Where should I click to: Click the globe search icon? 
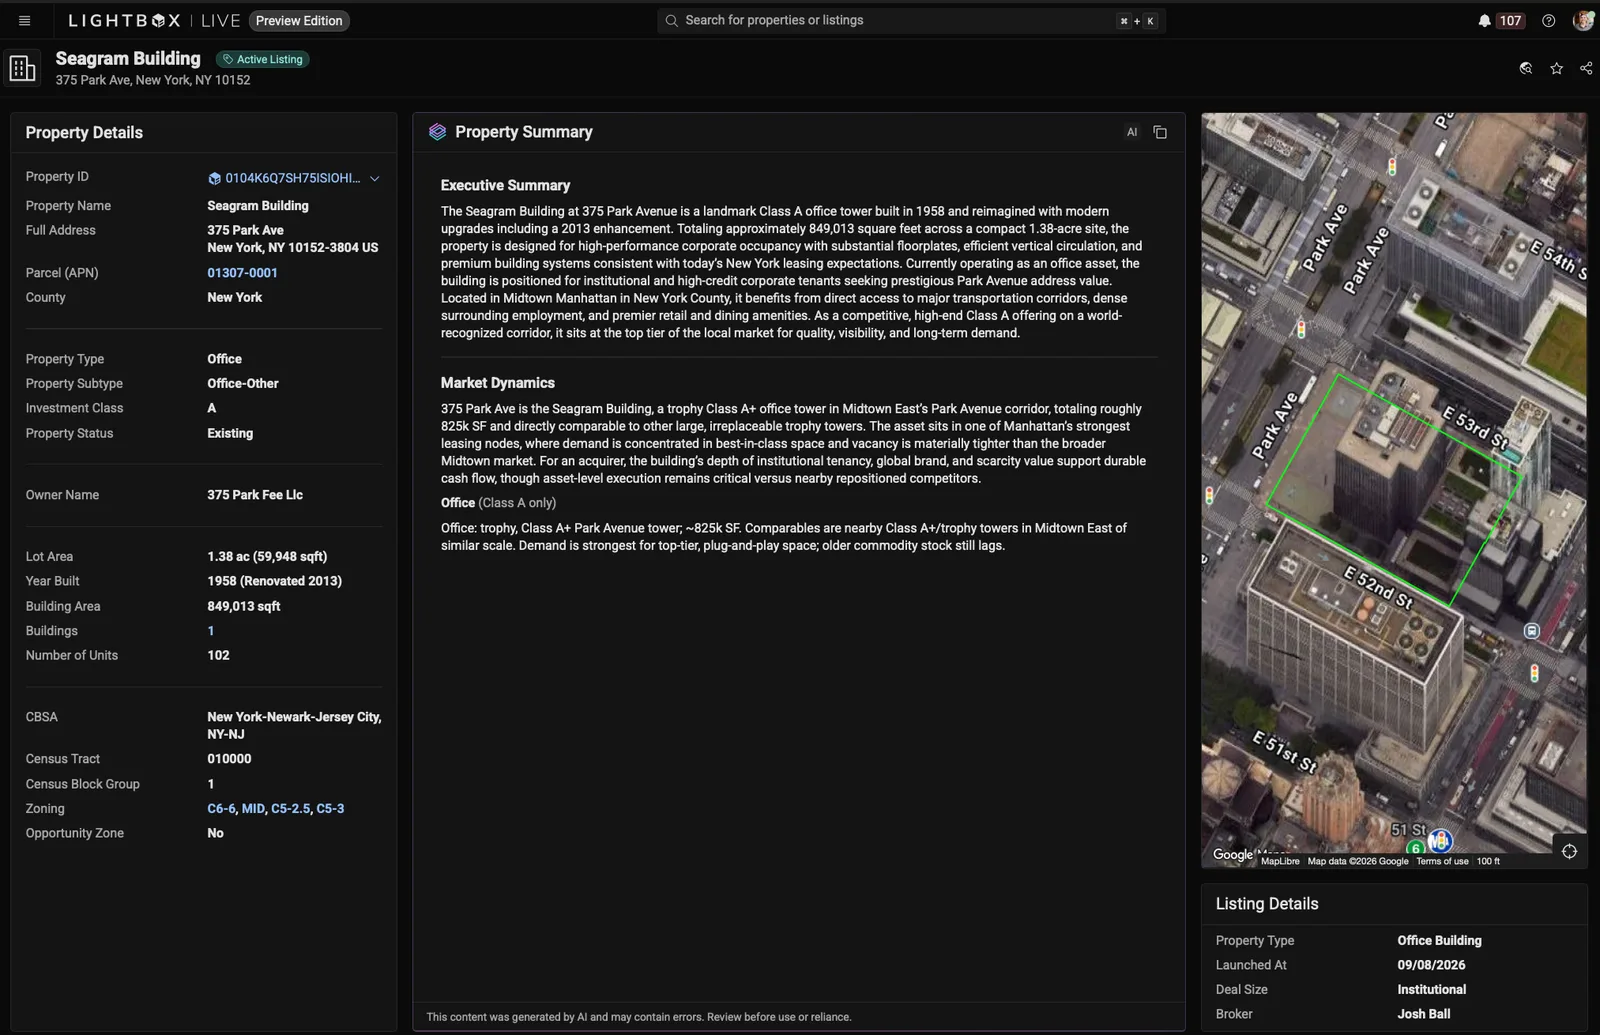click(1526, 68)
